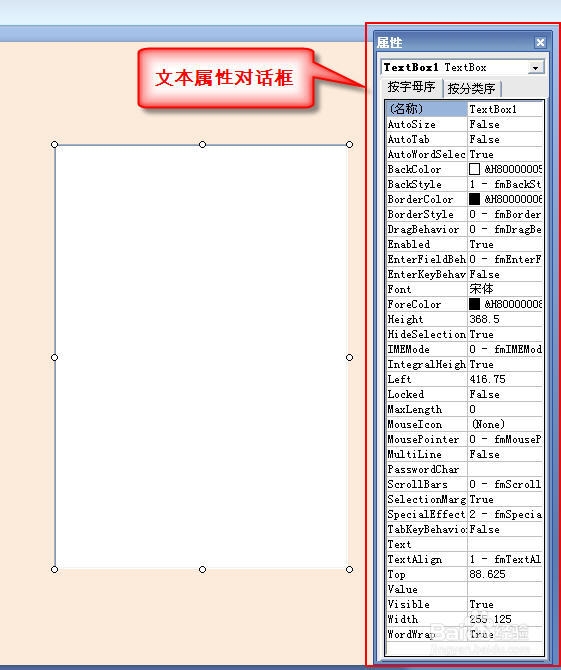Viewport: 561px width, 670px height.
Task: Click the left-middle sizing handle of text box
Action: (54, 357)
